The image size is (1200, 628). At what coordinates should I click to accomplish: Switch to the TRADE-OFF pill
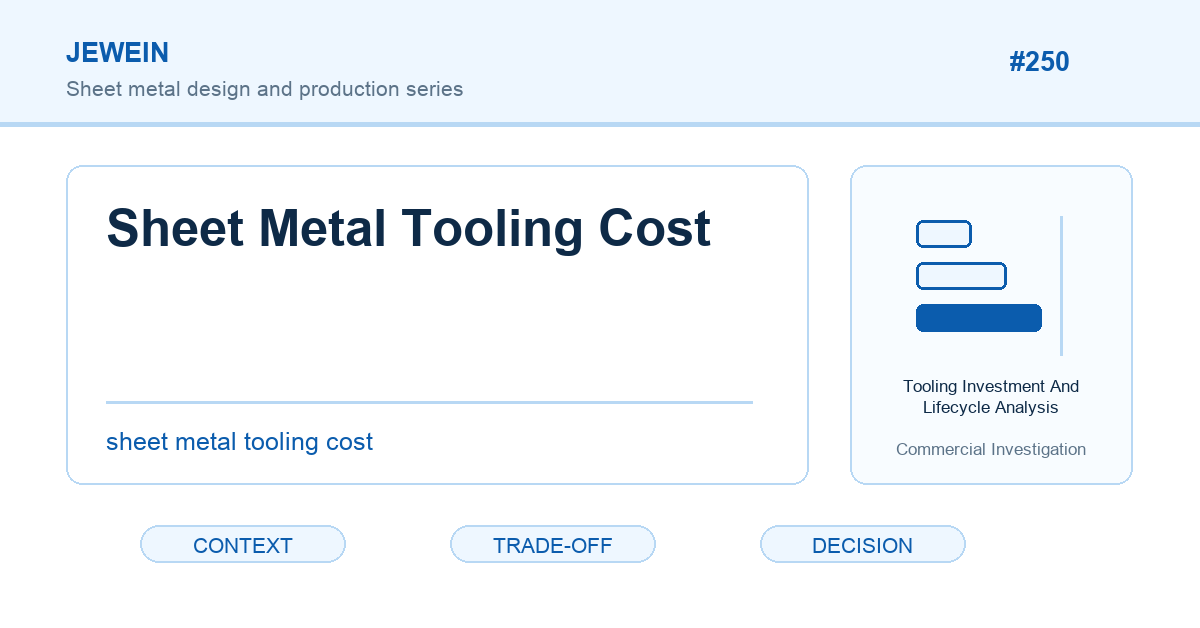[553, 545]
